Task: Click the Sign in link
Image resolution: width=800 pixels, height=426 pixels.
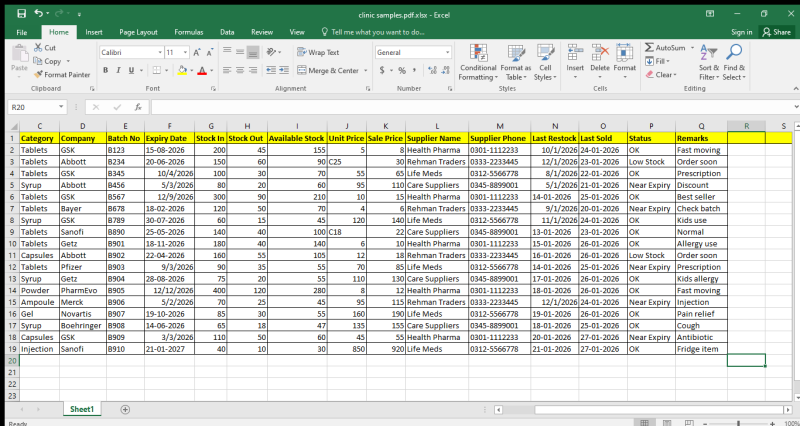Action: (741, 32)
